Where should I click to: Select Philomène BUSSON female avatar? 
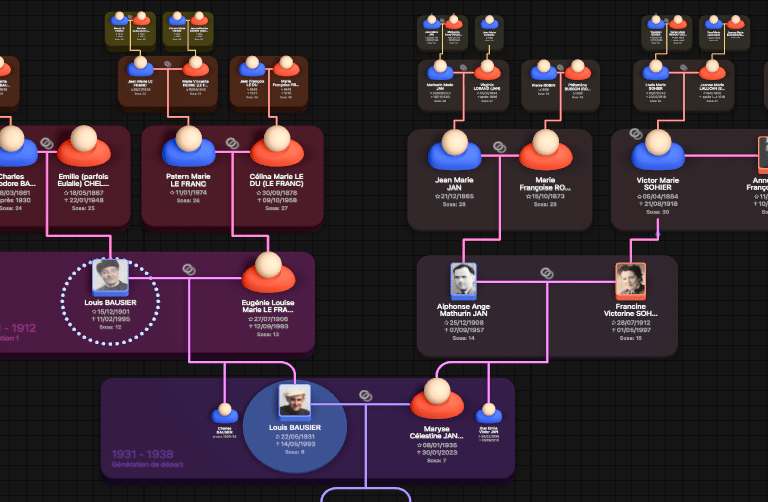point(578,70)
